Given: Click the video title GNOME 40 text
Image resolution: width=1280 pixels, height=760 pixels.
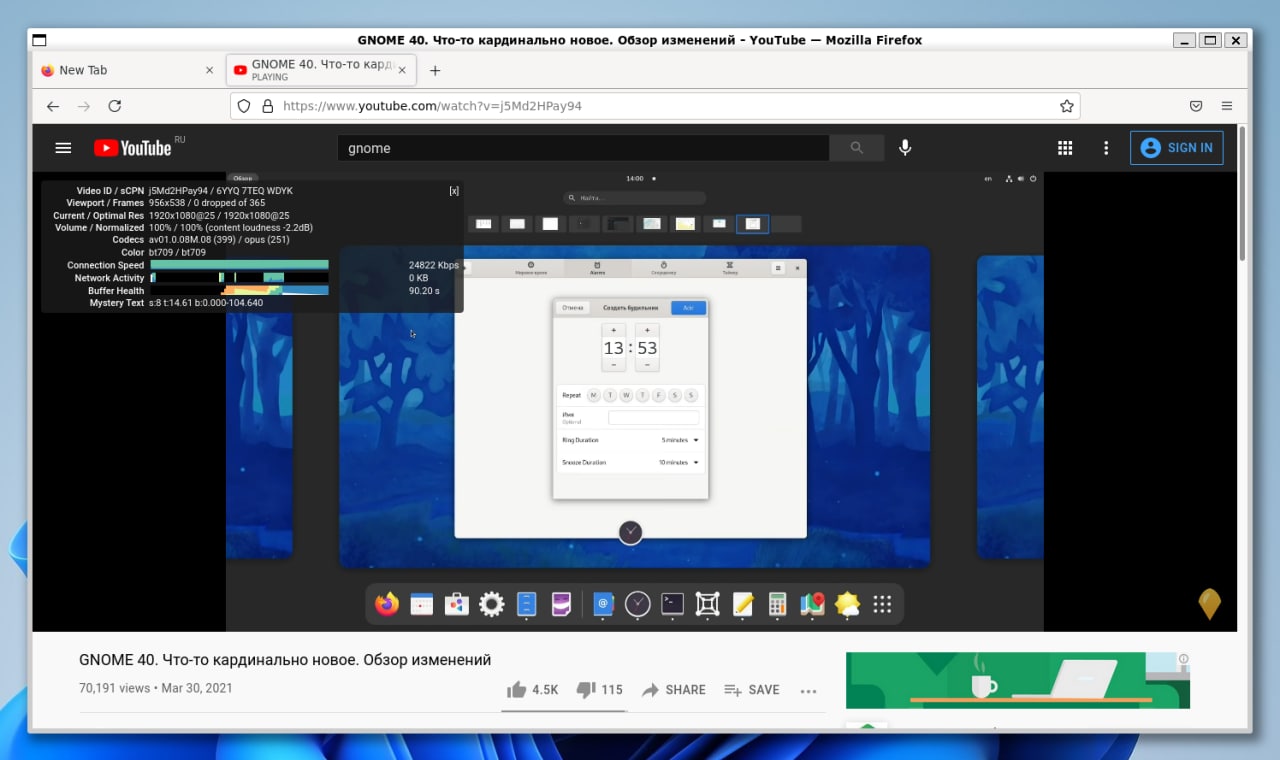Looking at the screenshot, I should point(285,660).
